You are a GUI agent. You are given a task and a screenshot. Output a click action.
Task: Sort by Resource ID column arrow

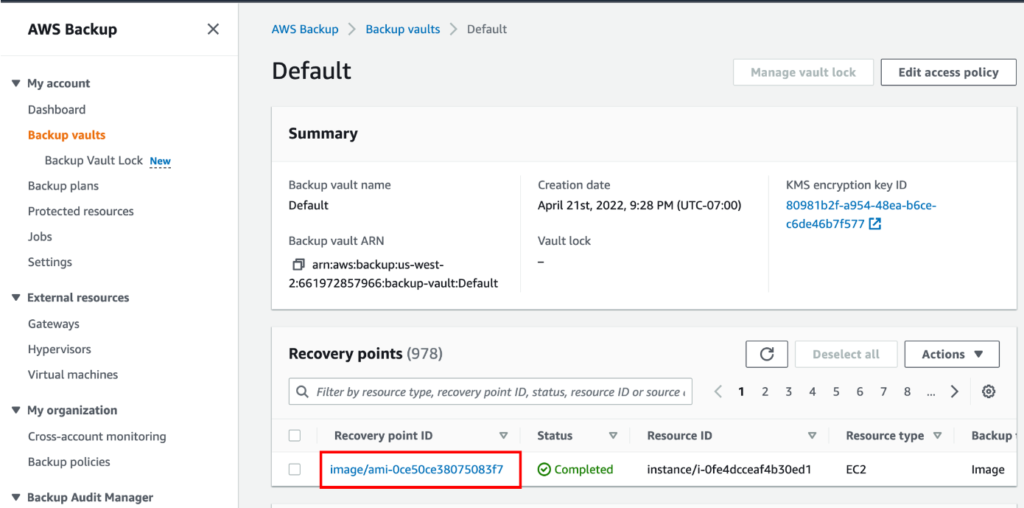point(812,436)
